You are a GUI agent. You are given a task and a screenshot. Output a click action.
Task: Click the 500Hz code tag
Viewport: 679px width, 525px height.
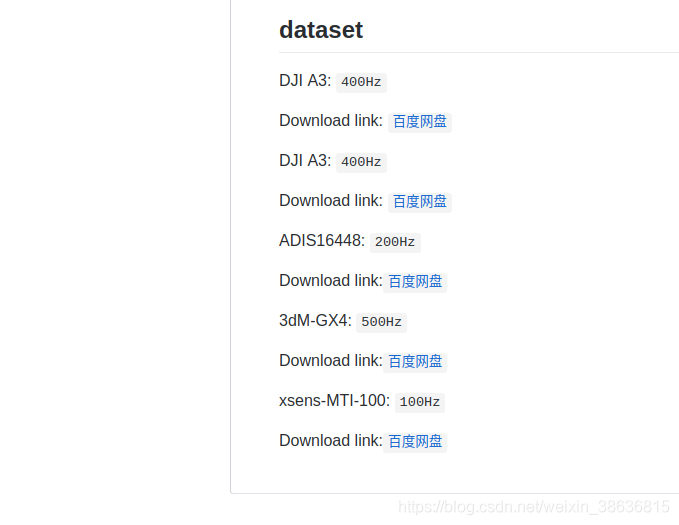click(382, 322)
